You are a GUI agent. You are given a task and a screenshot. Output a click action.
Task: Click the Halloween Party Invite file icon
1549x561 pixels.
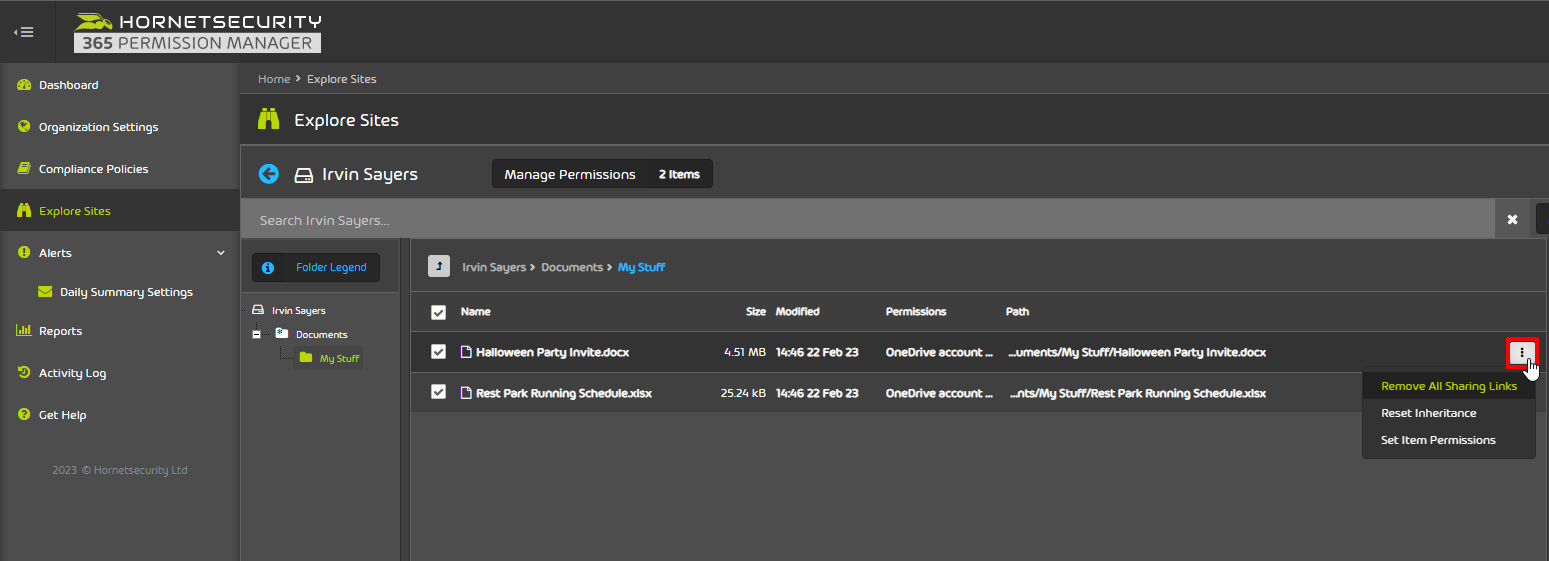[x=465, y=352]
